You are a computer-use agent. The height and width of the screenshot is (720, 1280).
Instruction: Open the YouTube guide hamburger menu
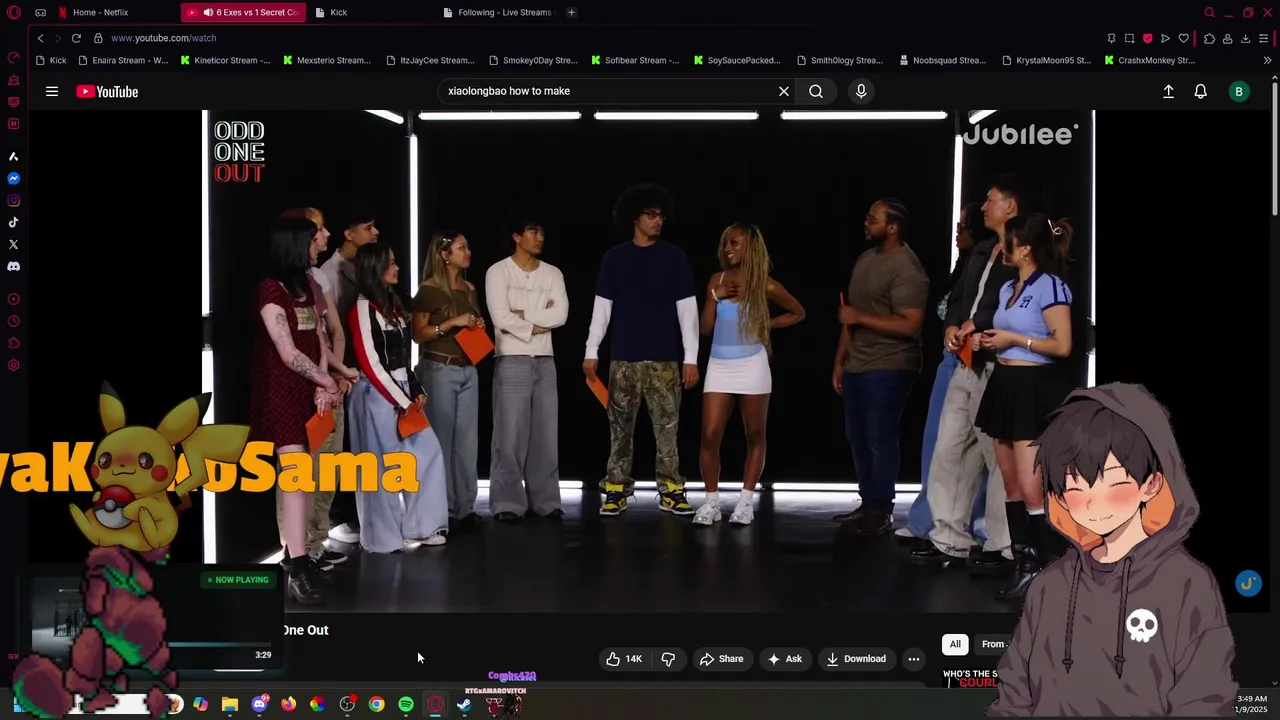tap(52, 91)
